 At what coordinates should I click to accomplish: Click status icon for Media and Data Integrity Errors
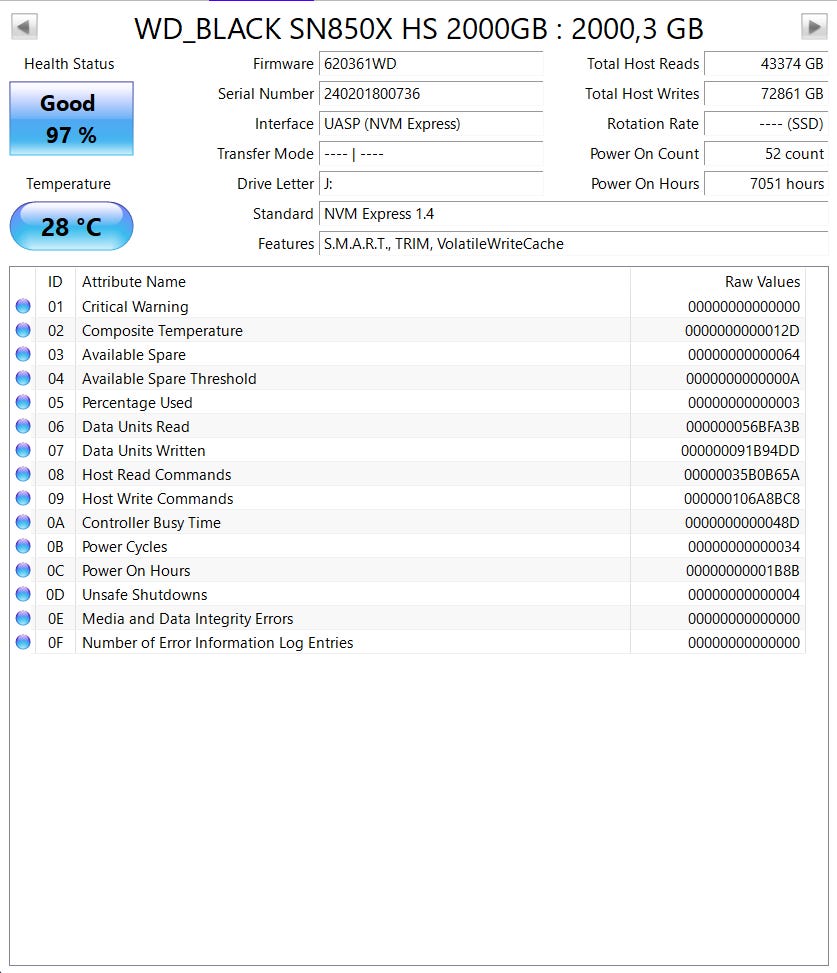click(23, 618)
